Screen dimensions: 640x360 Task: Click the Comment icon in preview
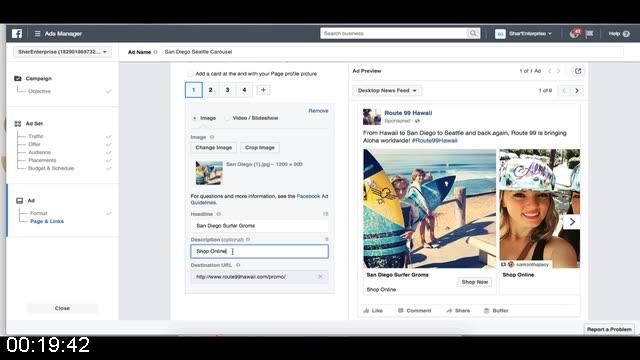click(401, 311)
